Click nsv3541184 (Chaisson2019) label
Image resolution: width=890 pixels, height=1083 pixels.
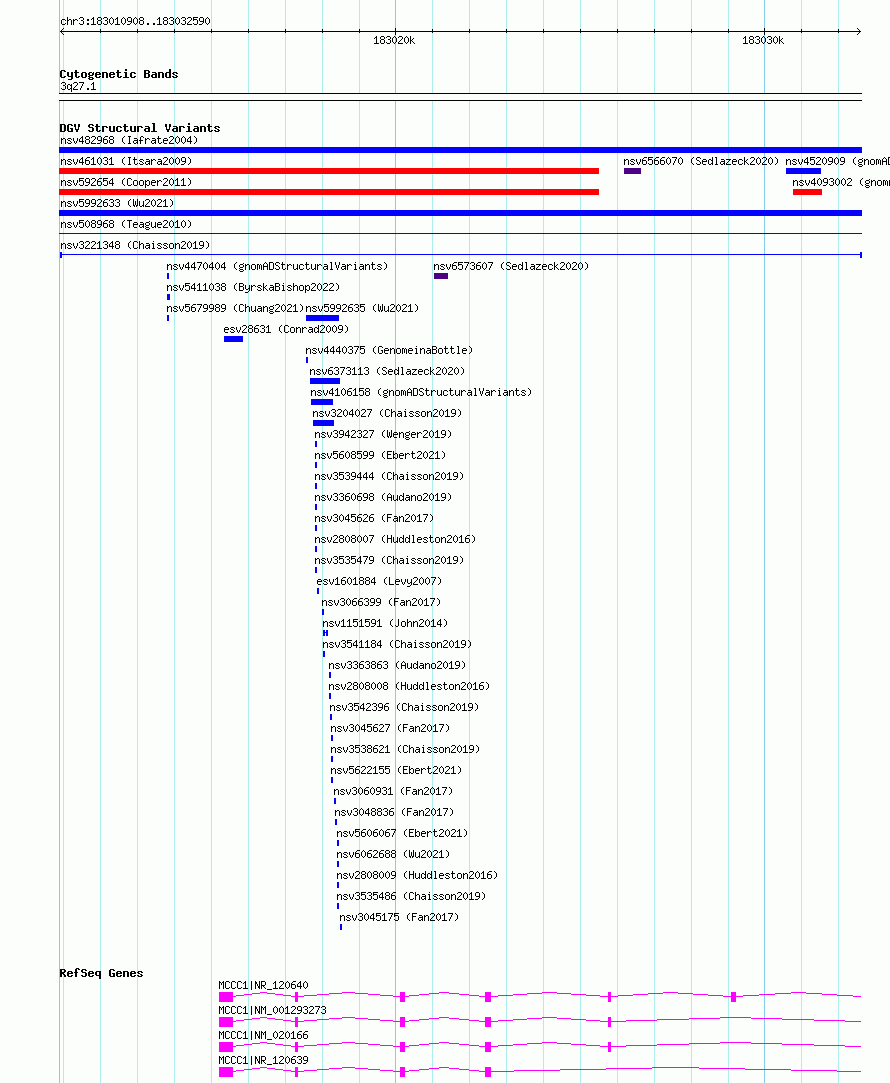pyautogui.click(x=397, y=644)
